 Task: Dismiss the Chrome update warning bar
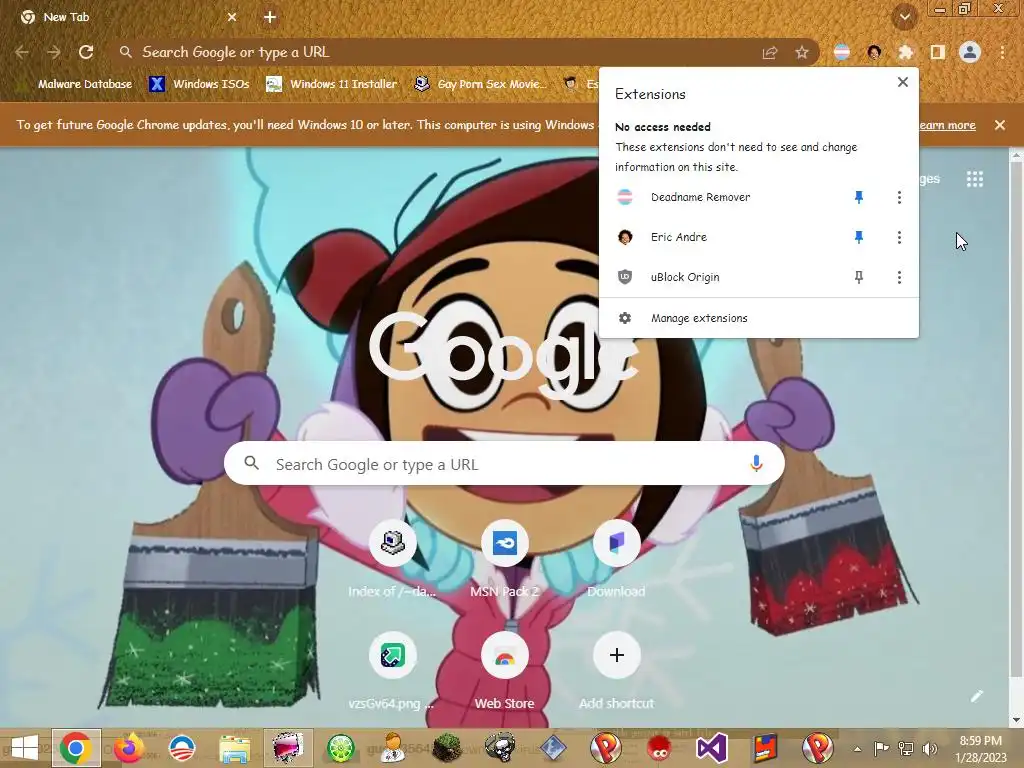[1000, 125]
